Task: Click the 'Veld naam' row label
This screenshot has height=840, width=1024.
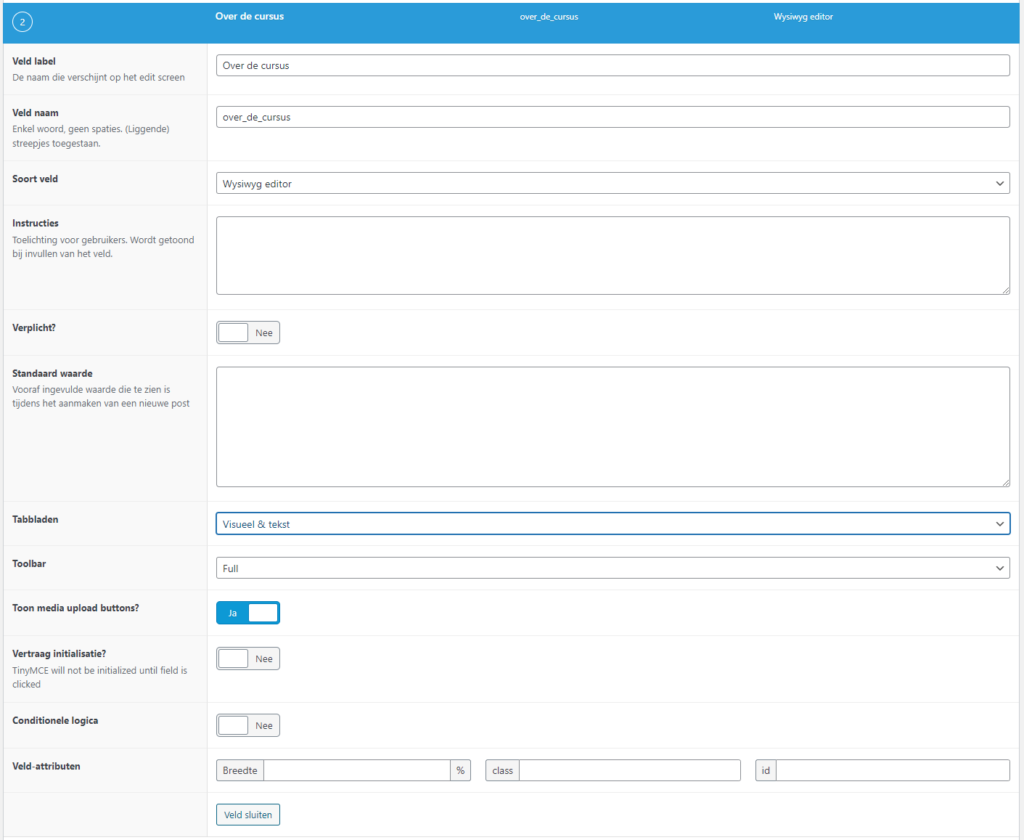Action: tap(35, 112)
